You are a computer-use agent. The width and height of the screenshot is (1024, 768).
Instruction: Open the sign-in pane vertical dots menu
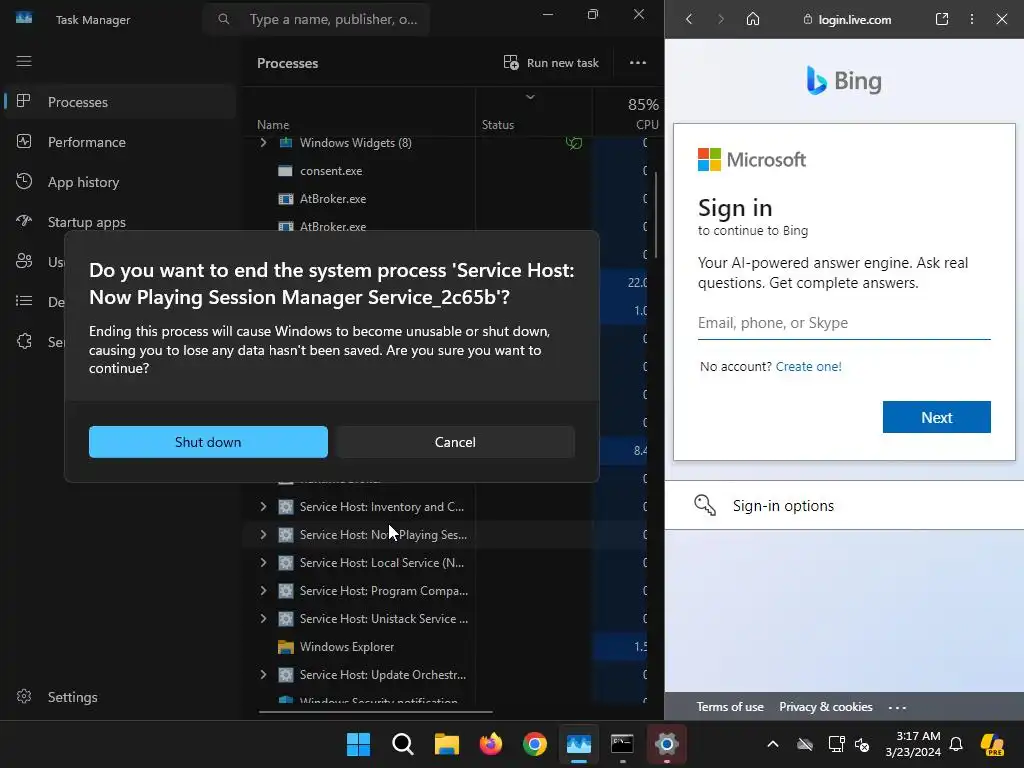pos(972,19)
